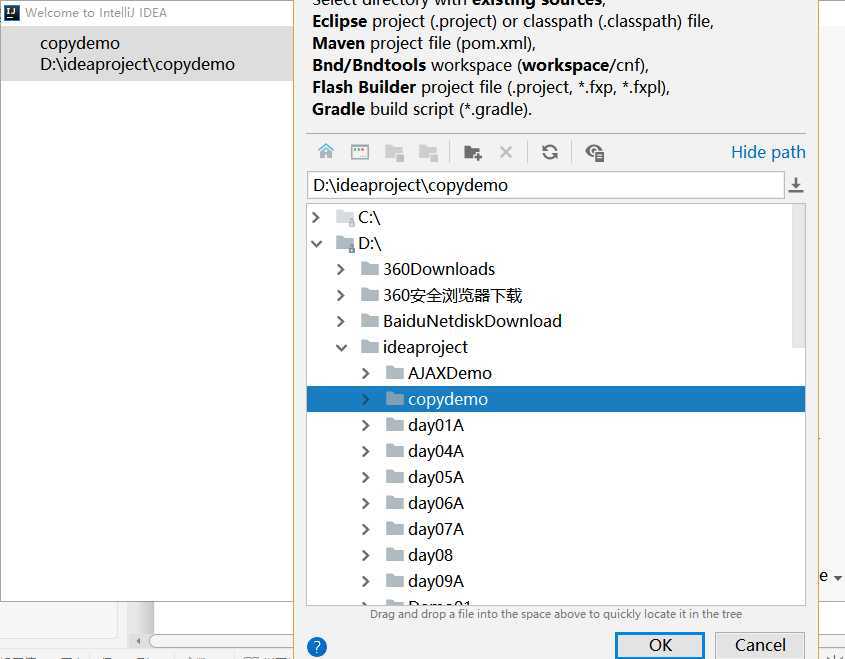Expand the C:\ drive node
This screenshot has height=659, width=845.
(x=316, y=218)
